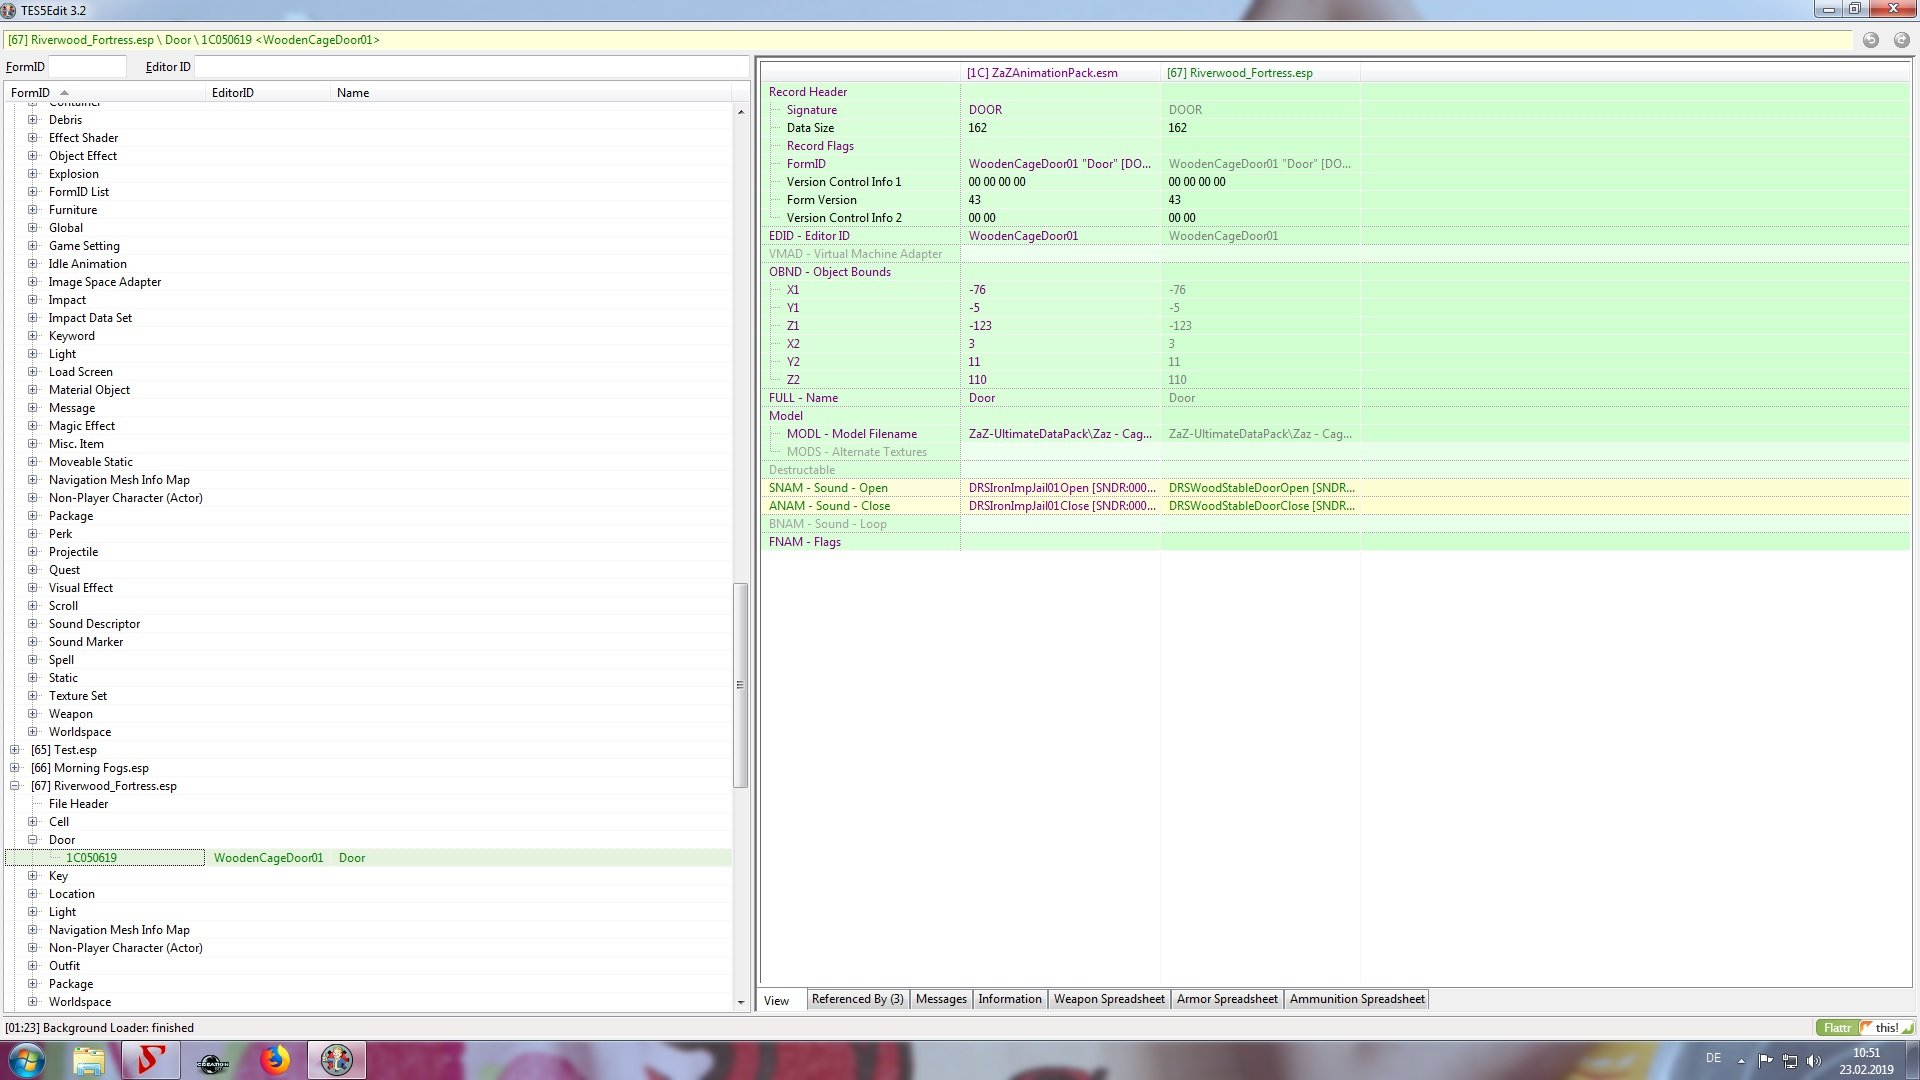Sort by FormID column header

tap(105, 93)
